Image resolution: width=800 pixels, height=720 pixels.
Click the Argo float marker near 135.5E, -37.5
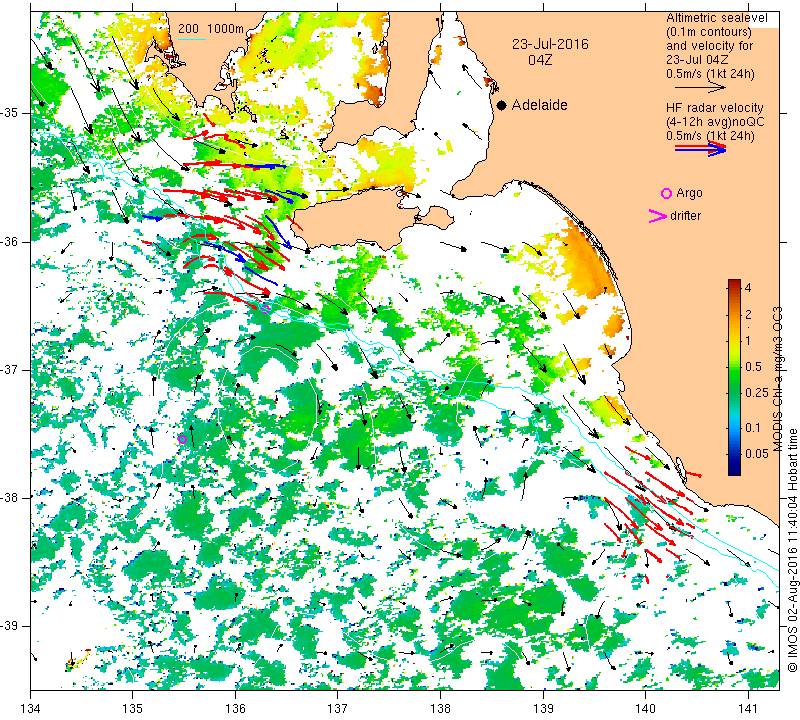(x=182, y=439)
